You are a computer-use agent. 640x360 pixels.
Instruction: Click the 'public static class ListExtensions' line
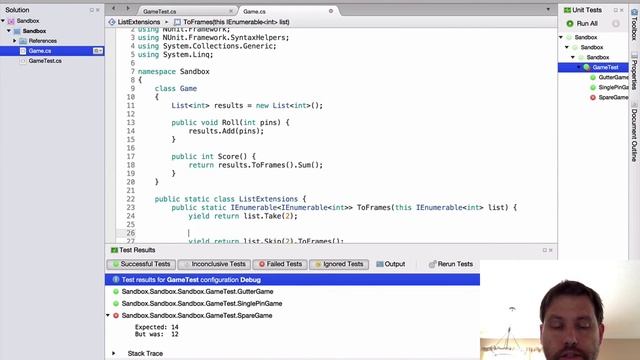click(230, 199)
